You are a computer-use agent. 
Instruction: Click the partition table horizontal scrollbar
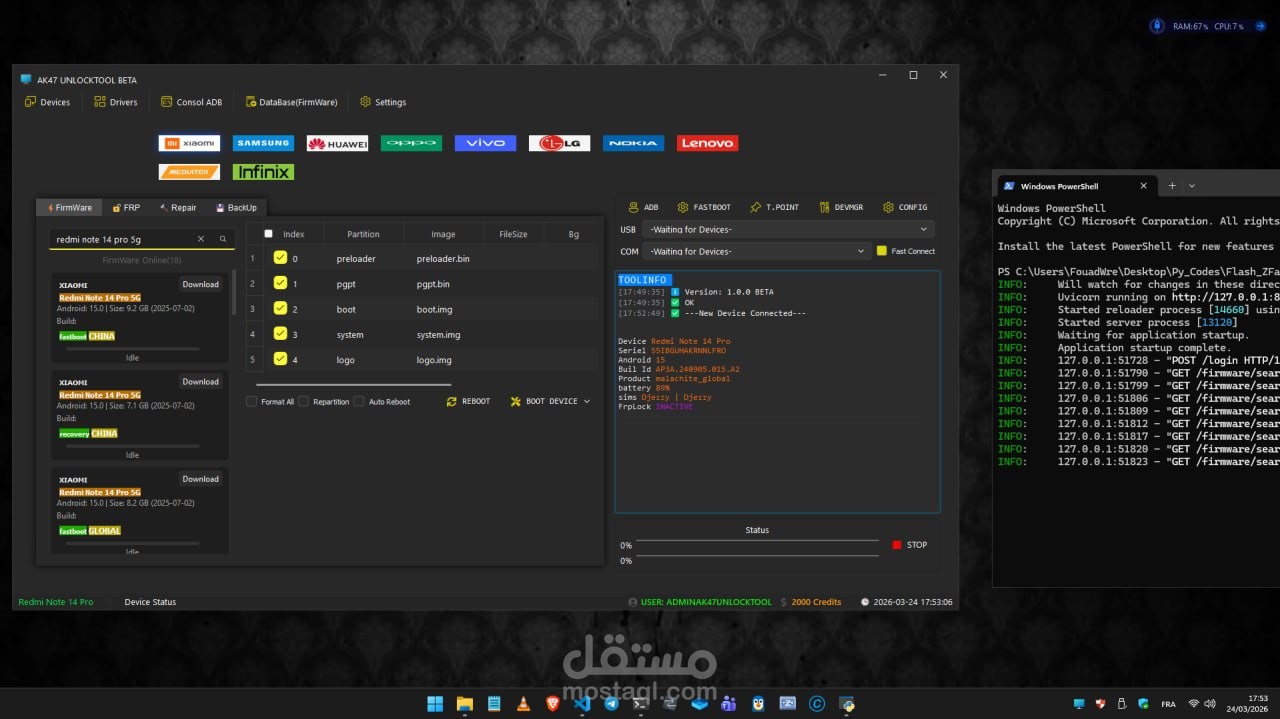(353, 384)
